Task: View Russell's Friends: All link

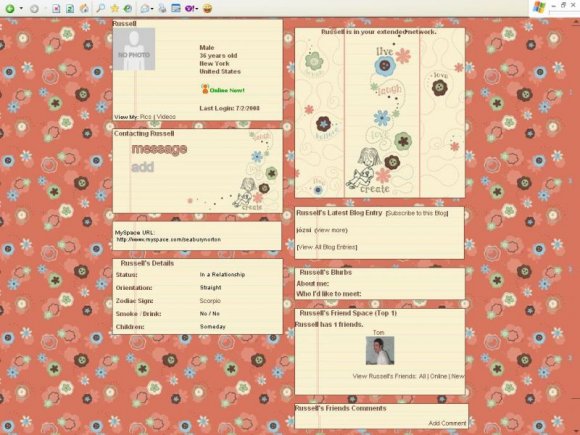Action: (x=422, y=376)
